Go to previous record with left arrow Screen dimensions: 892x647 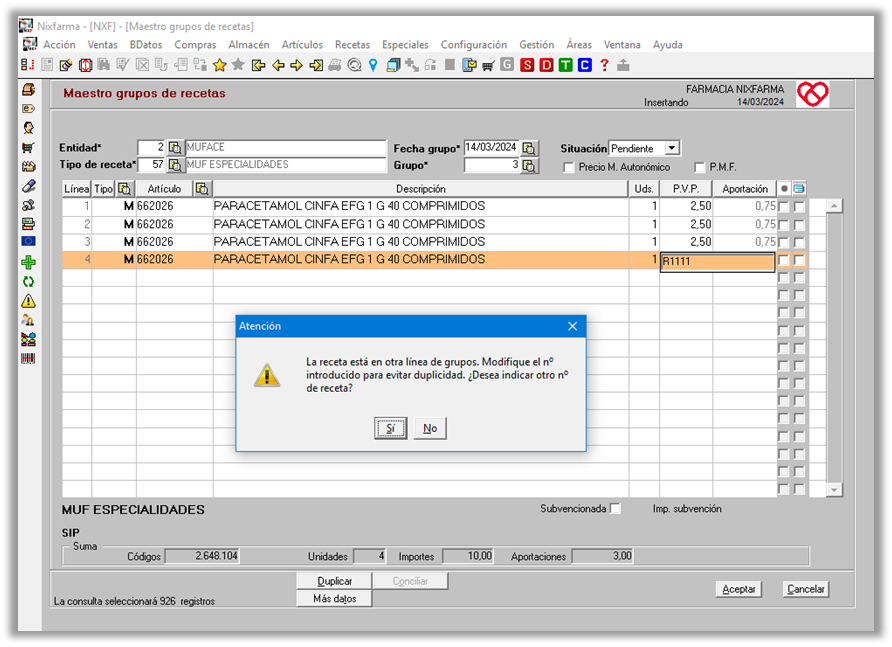point(278,65)
